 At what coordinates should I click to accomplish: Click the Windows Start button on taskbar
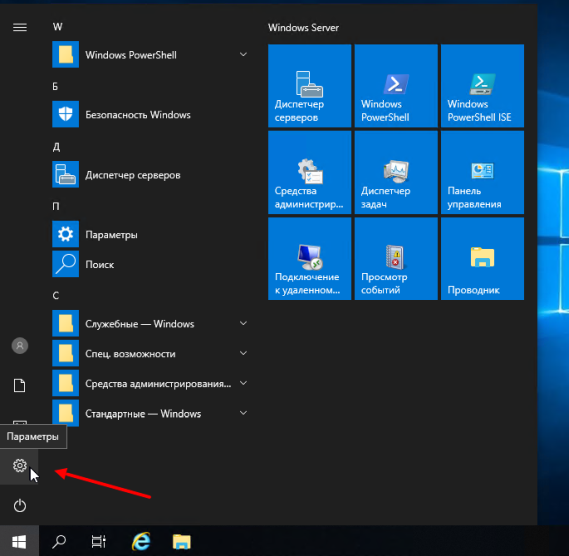19,542
